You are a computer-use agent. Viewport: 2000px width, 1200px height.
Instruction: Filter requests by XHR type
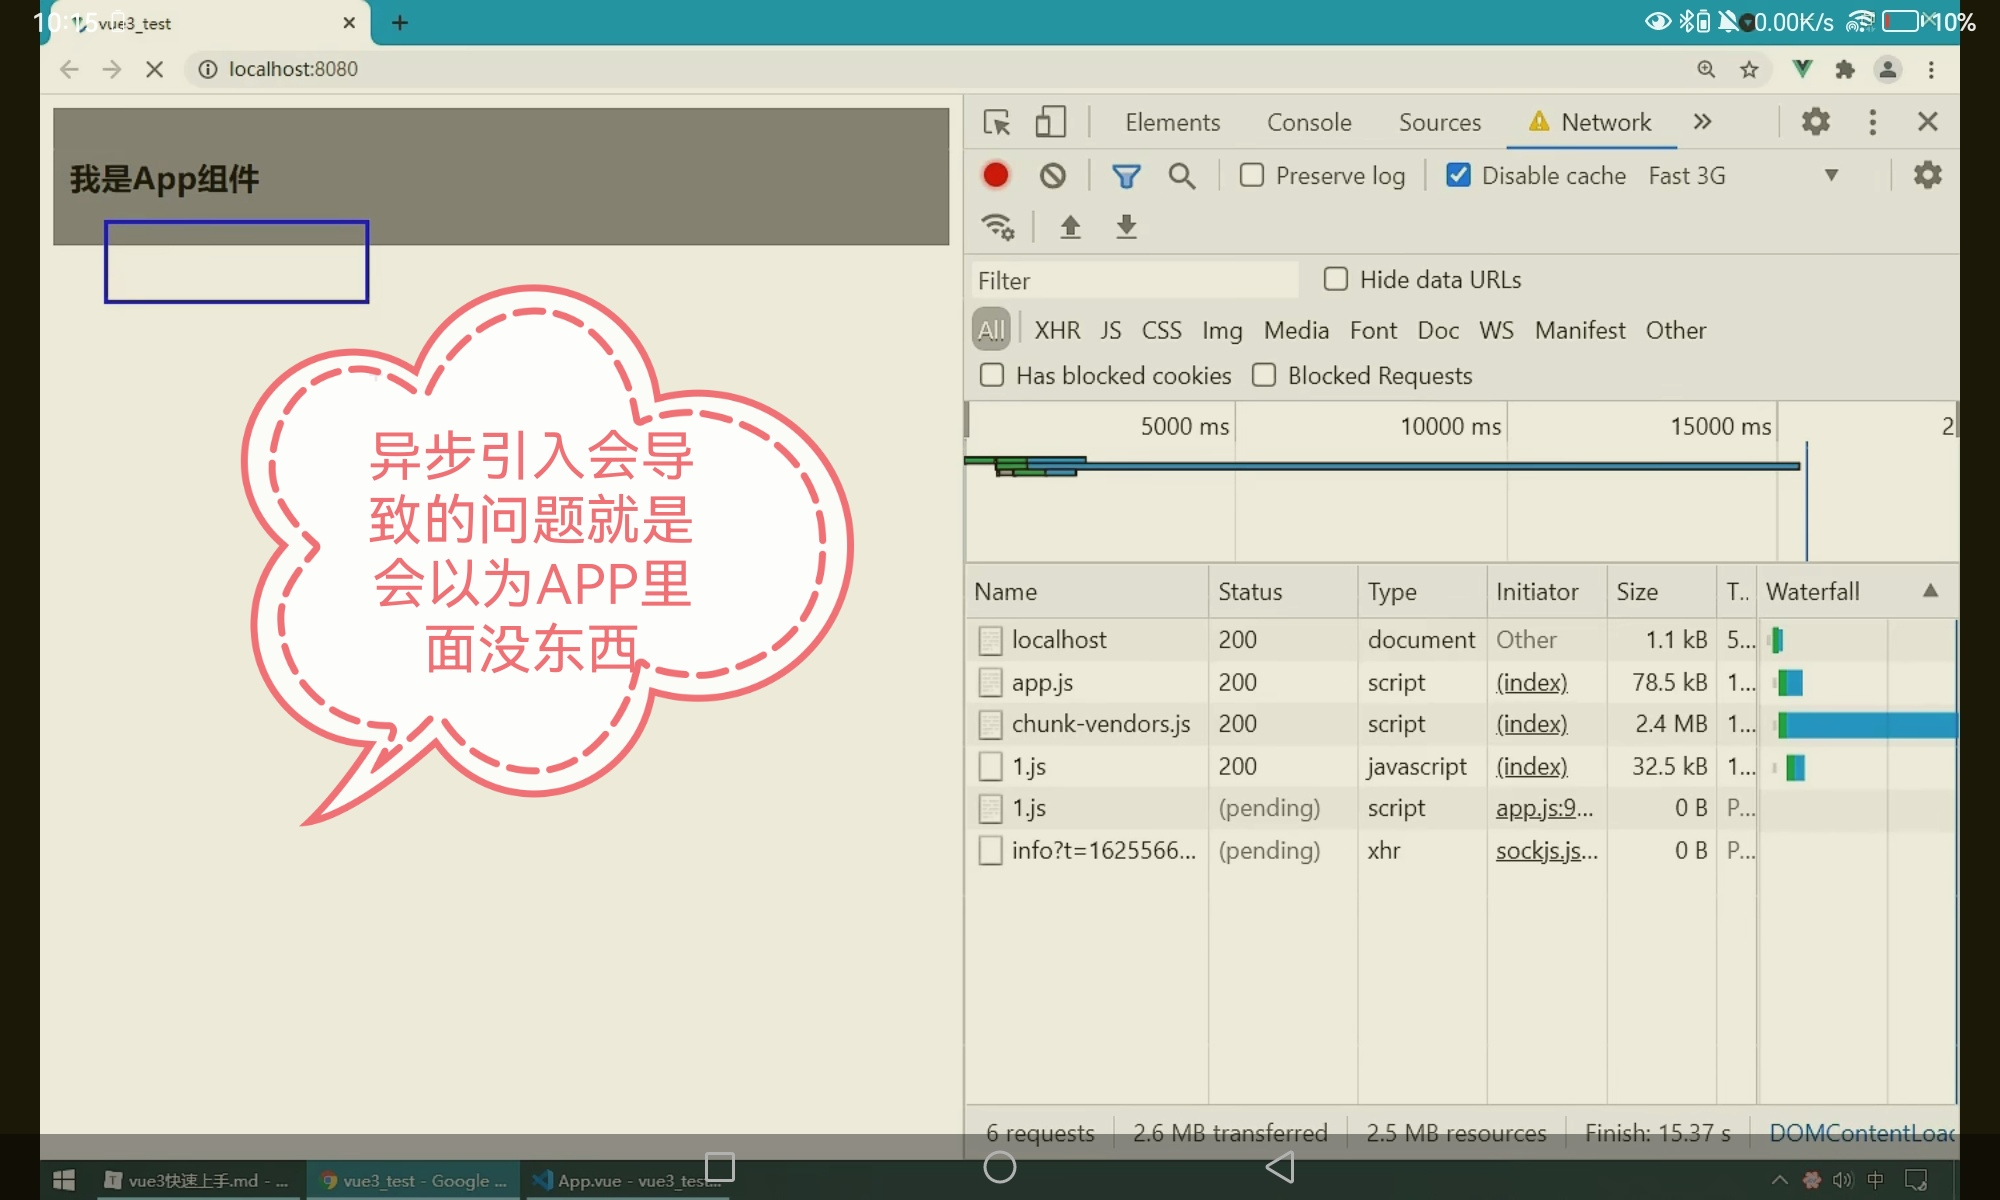click(x=1057, y=330)
